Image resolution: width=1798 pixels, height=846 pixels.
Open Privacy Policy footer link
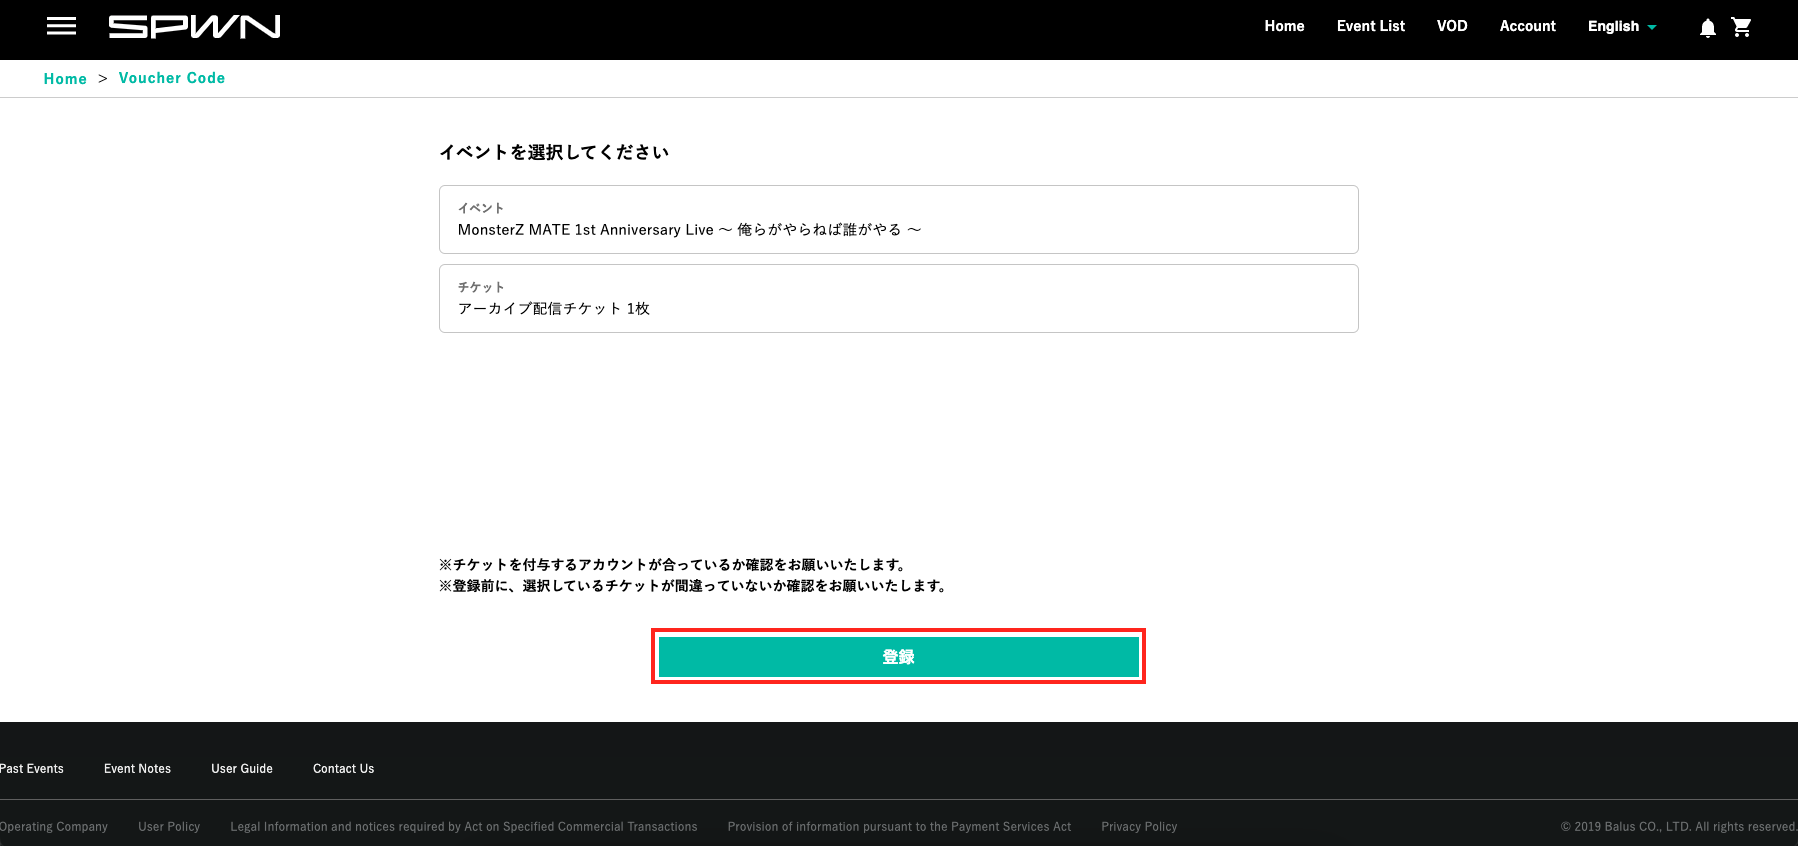pyautogui.click(x=1139, y=827)
